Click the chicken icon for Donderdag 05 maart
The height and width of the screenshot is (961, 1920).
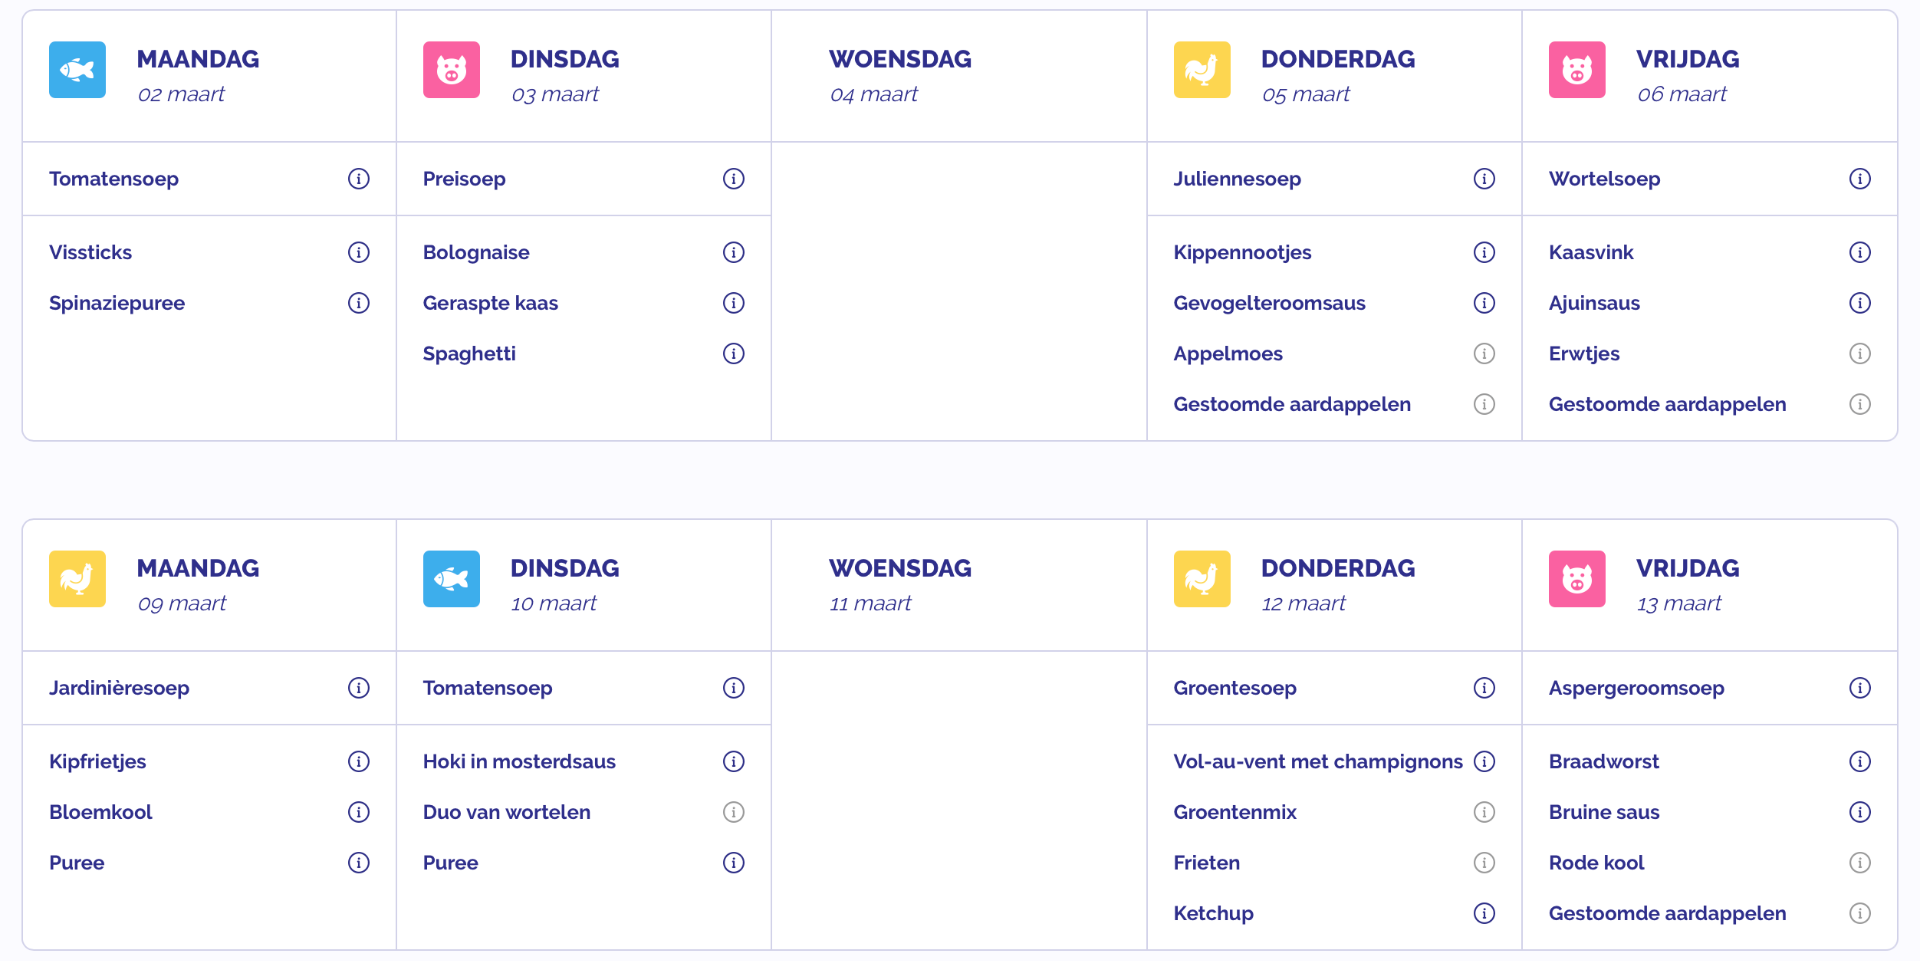[1201, 70]
